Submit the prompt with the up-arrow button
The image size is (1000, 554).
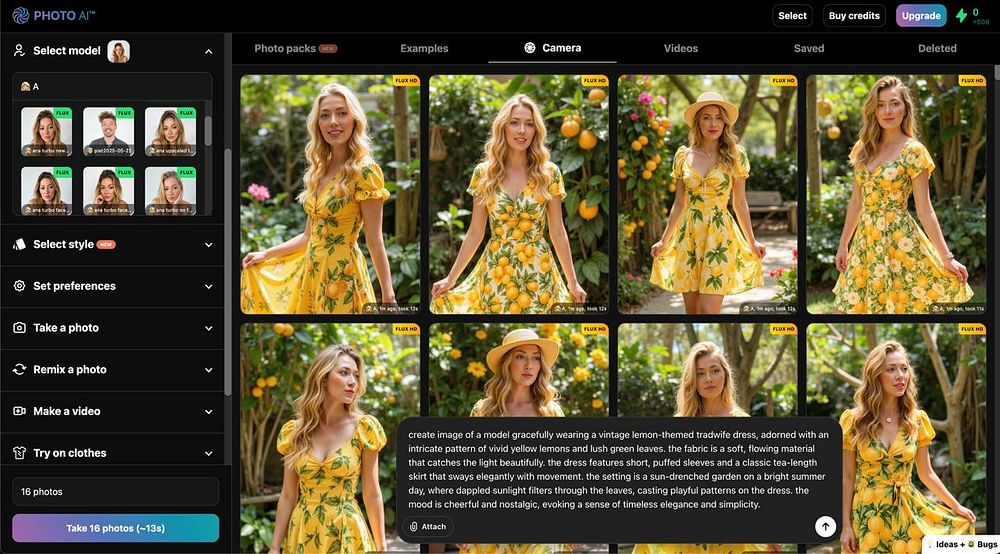[x=825, y=527]
